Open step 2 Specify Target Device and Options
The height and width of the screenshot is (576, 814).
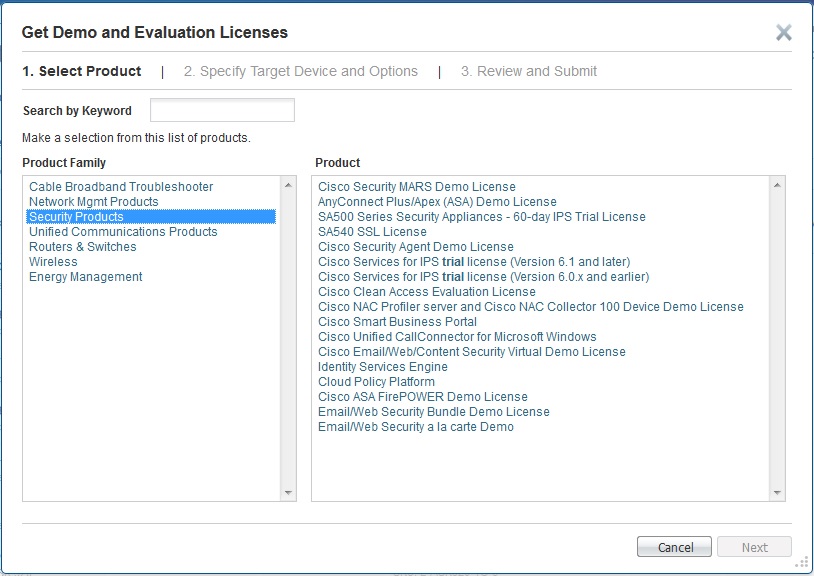pyautogui.click(x=301, y=71)
